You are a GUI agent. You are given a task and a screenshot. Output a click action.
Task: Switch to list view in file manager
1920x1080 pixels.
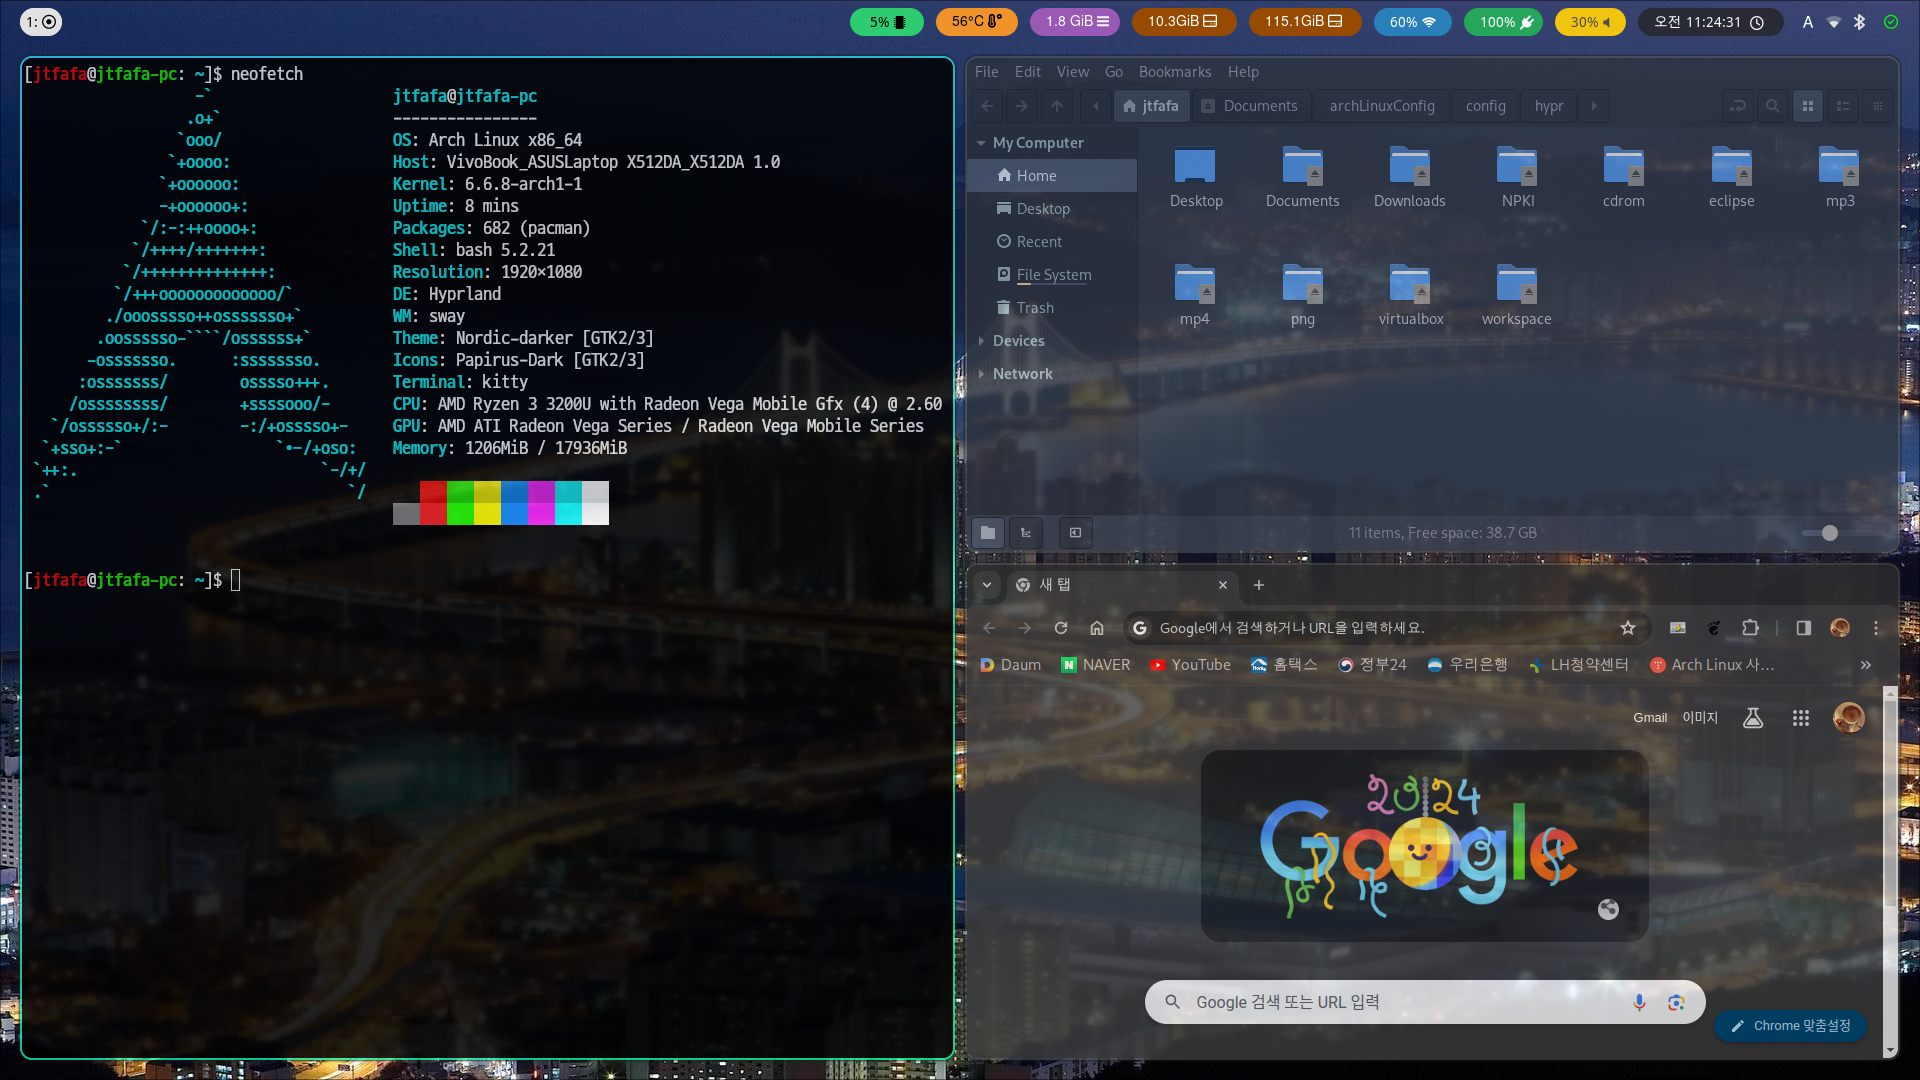coord(1843,106)
